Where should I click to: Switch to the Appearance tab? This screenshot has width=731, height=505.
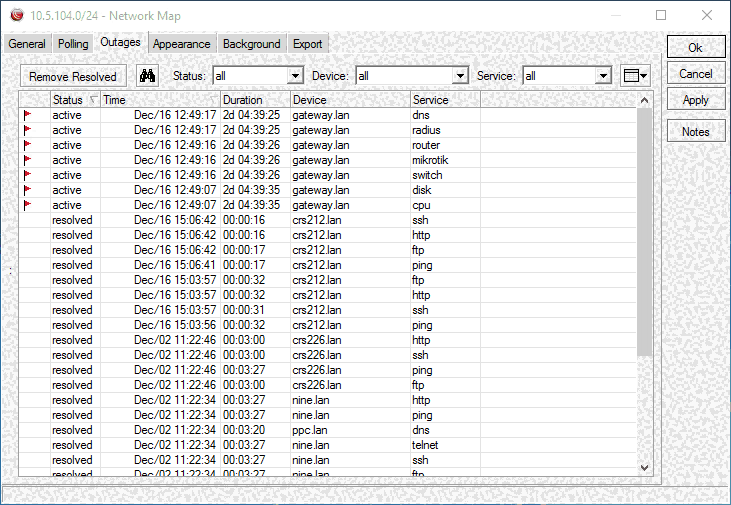pyautogui.click(x=181, y=44)
